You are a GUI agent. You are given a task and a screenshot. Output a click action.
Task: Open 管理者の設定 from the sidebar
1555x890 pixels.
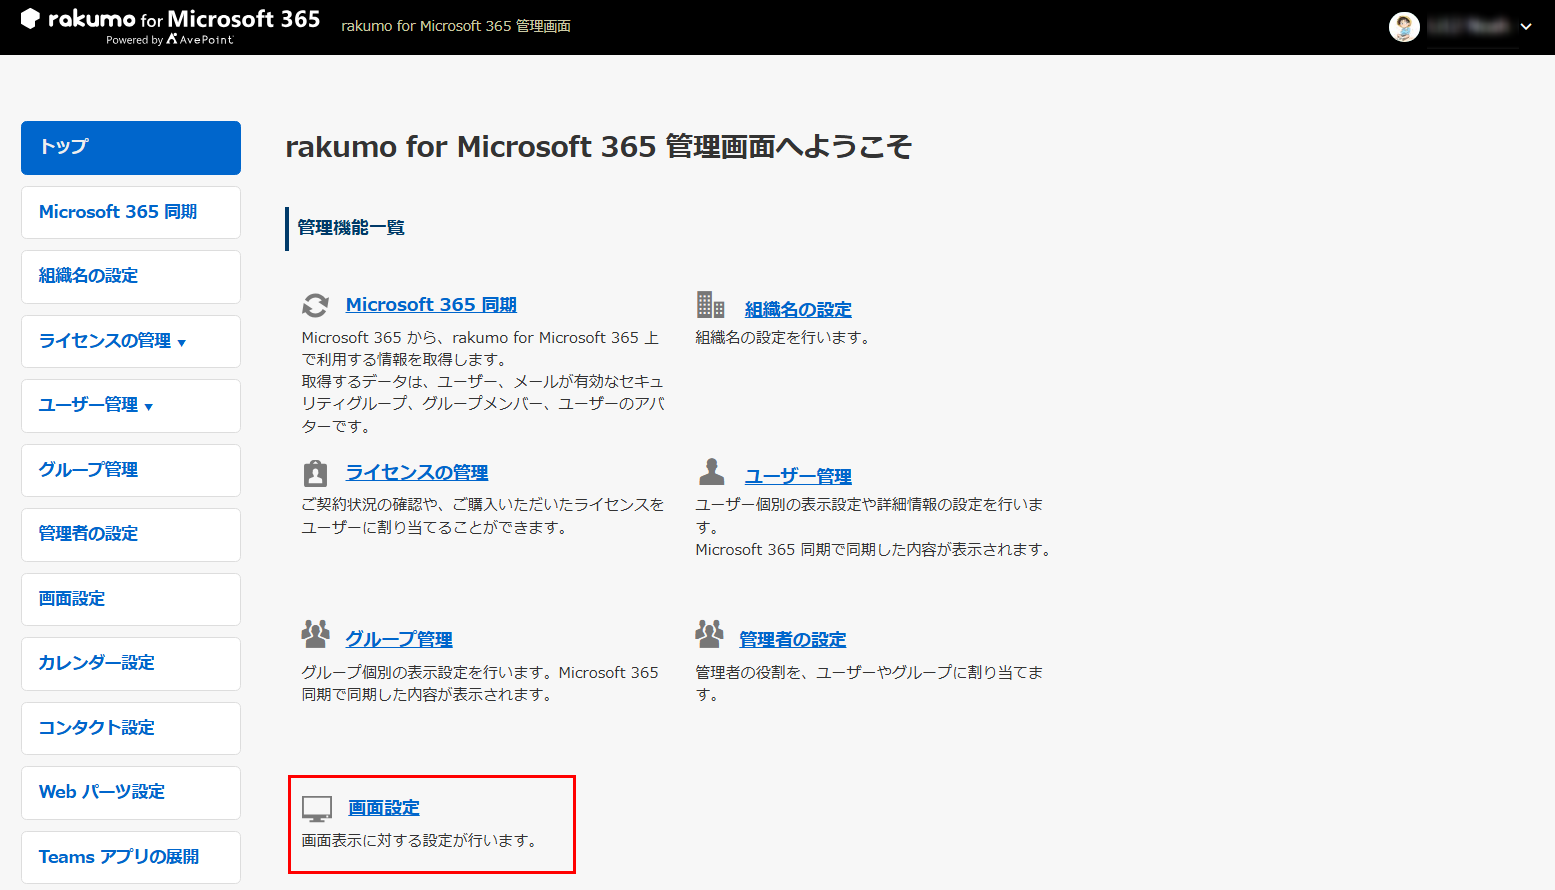(x=131, y=535)
